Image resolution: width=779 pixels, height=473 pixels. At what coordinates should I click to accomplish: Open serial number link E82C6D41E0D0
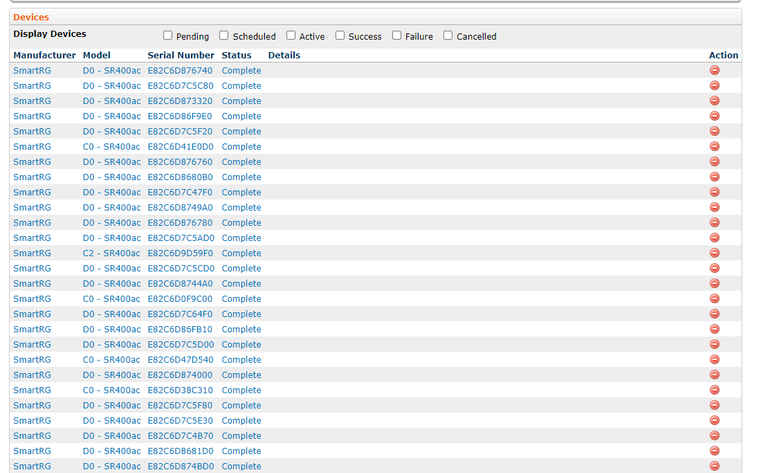[x=180, y=147]
